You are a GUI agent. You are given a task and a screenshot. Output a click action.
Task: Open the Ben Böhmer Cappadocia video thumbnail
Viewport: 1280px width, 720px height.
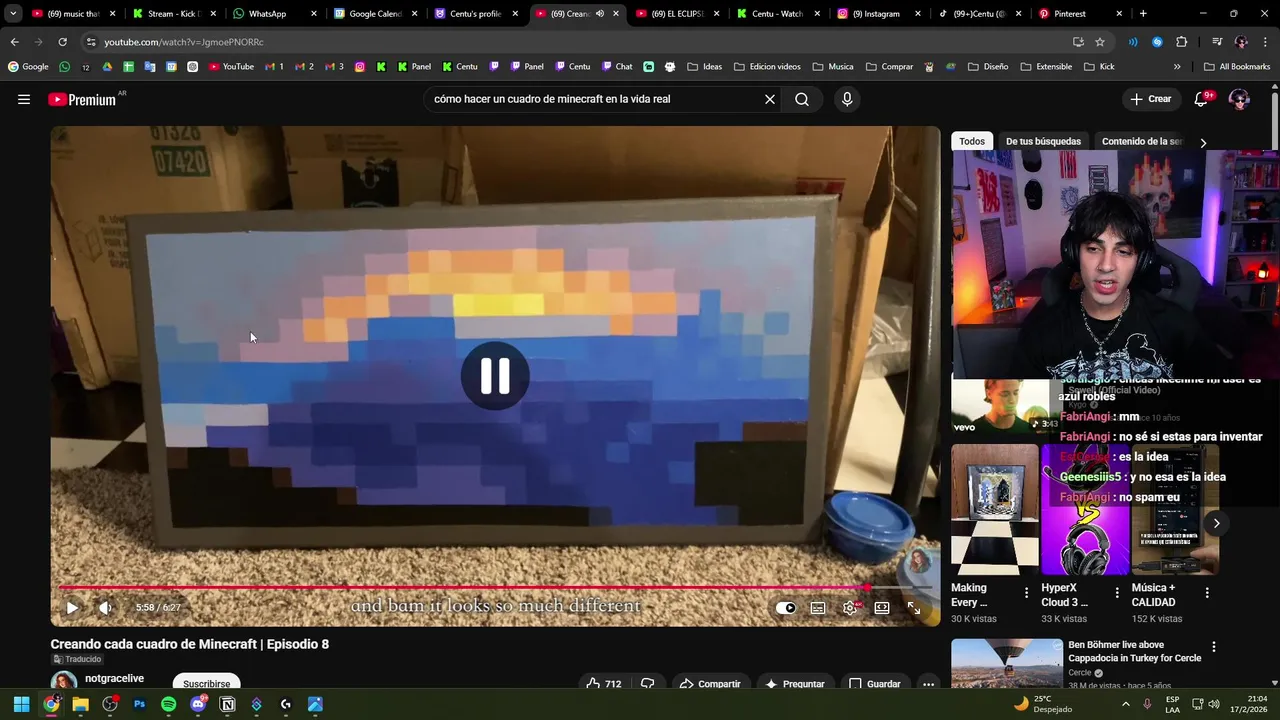coord(1007,664)
